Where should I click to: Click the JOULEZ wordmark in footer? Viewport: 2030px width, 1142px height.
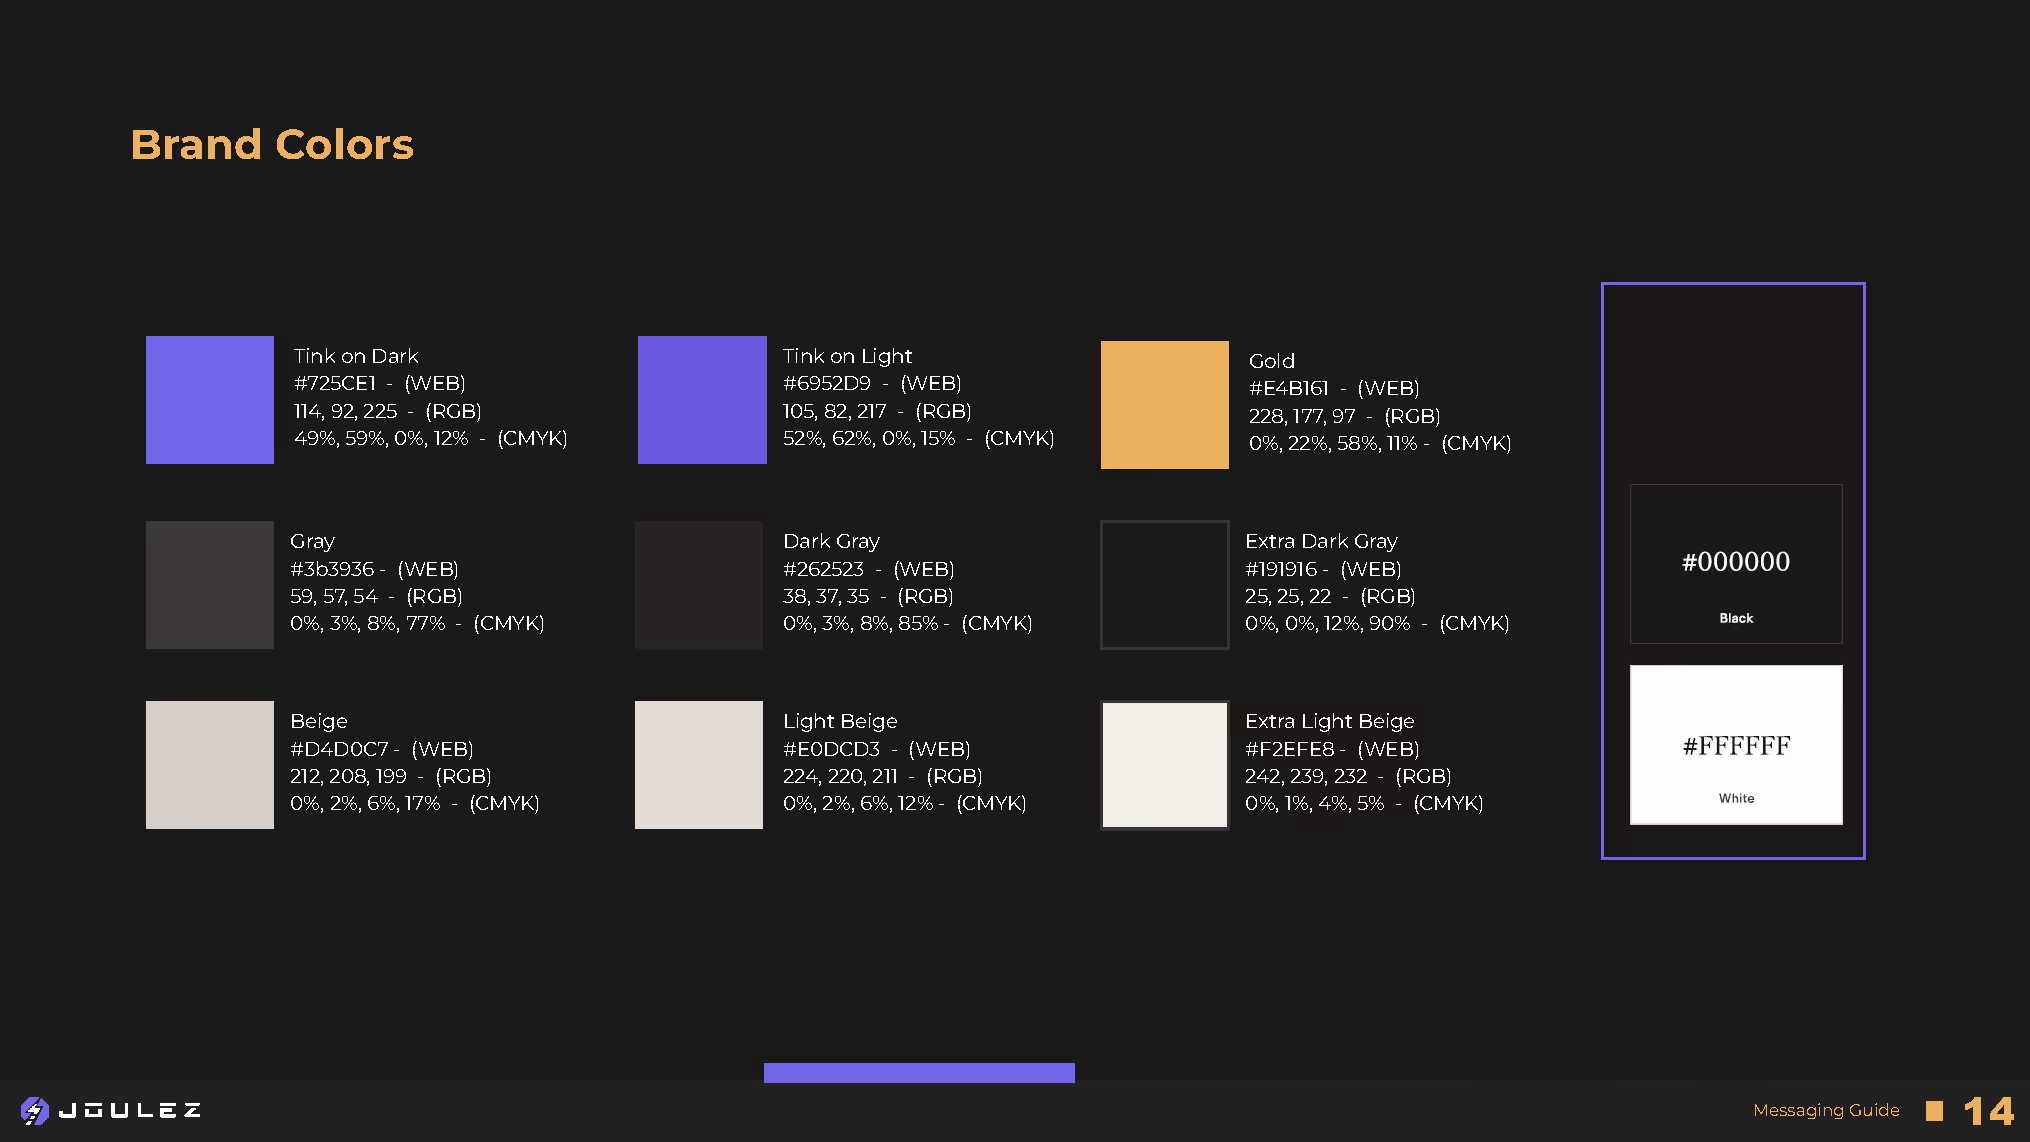[x=130, y=1111]
